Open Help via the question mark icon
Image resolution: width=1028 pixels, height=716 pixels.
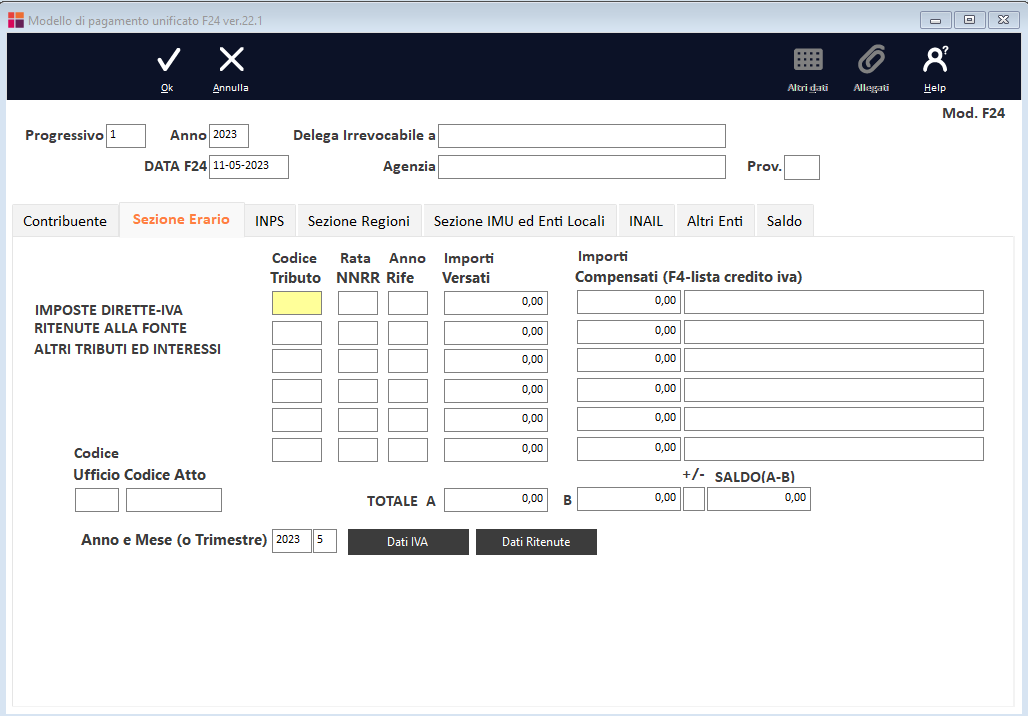point(934,60)
